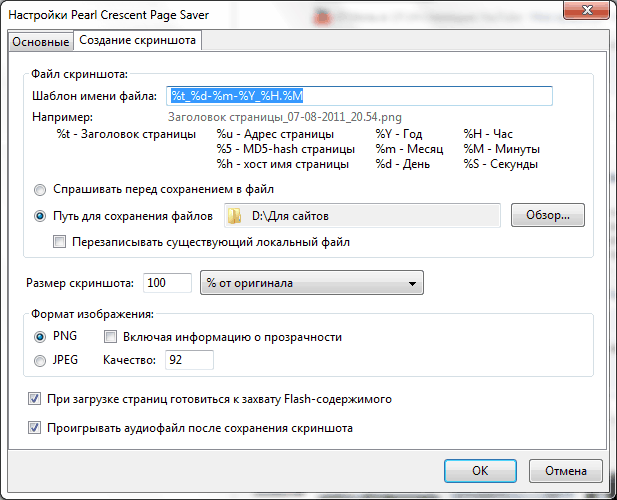Click the %M - Минуты hint
Image resolution: width=617 pixels, height=500 pixels.
click(502, 149)
